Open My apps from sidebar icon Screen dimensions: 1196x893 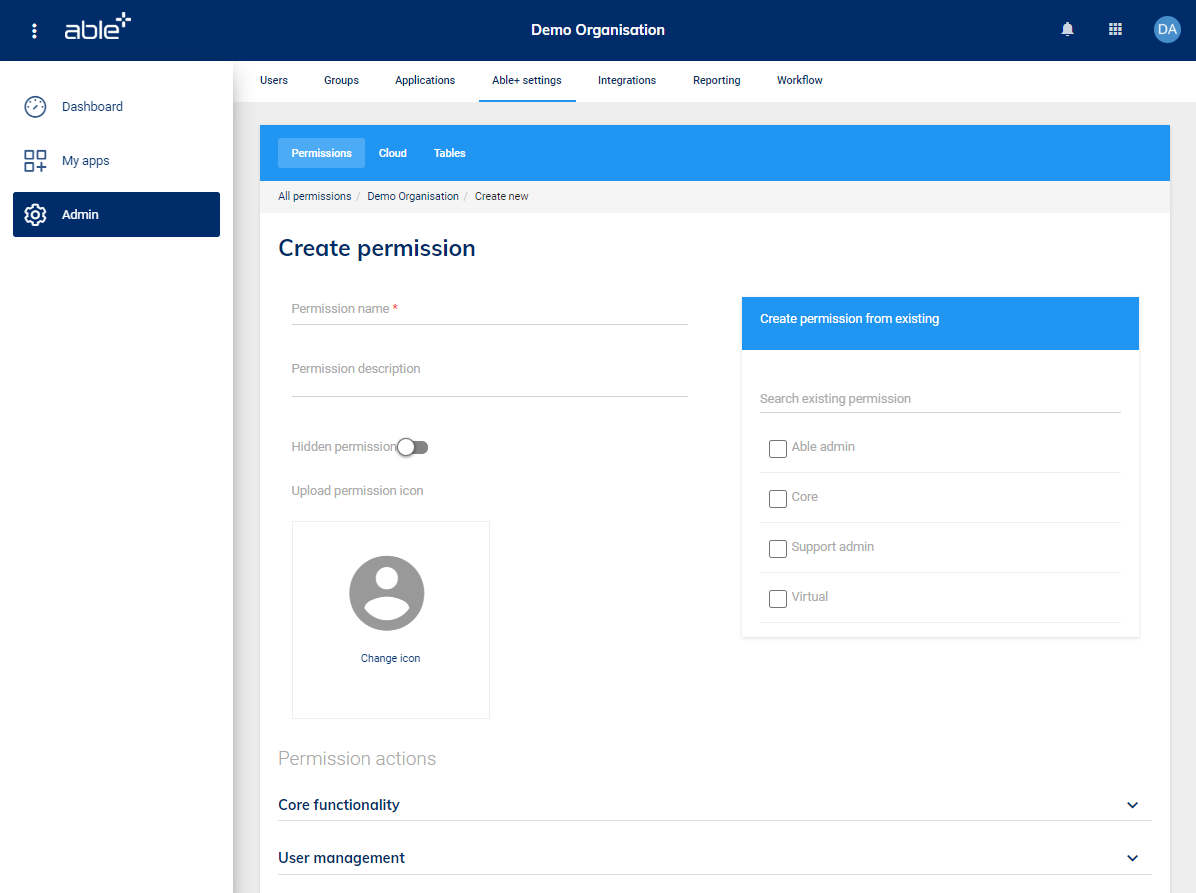(36, 161)
